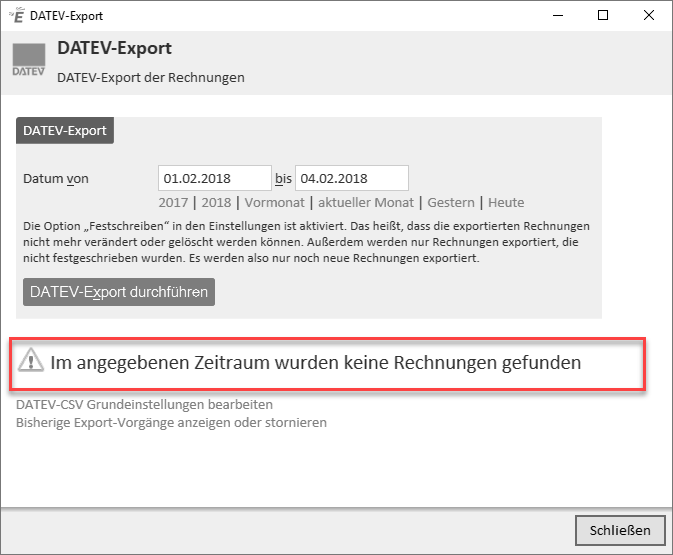Click the app icon in title bar

[x=17, y=15]
